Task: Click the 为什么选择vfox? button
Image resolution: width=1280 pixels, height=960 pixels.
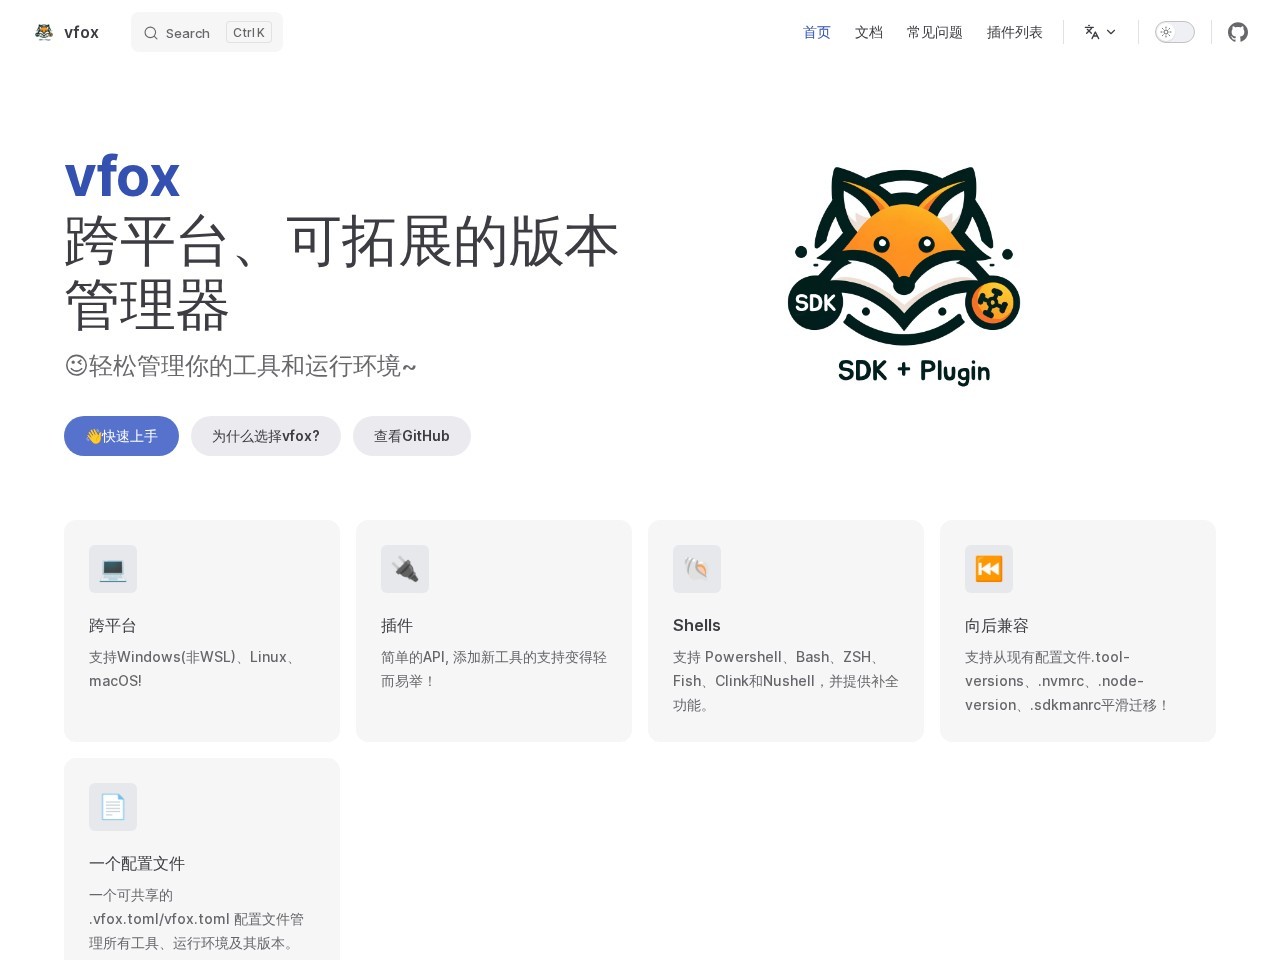Action: pyautogui.click(x=266, y=436)
